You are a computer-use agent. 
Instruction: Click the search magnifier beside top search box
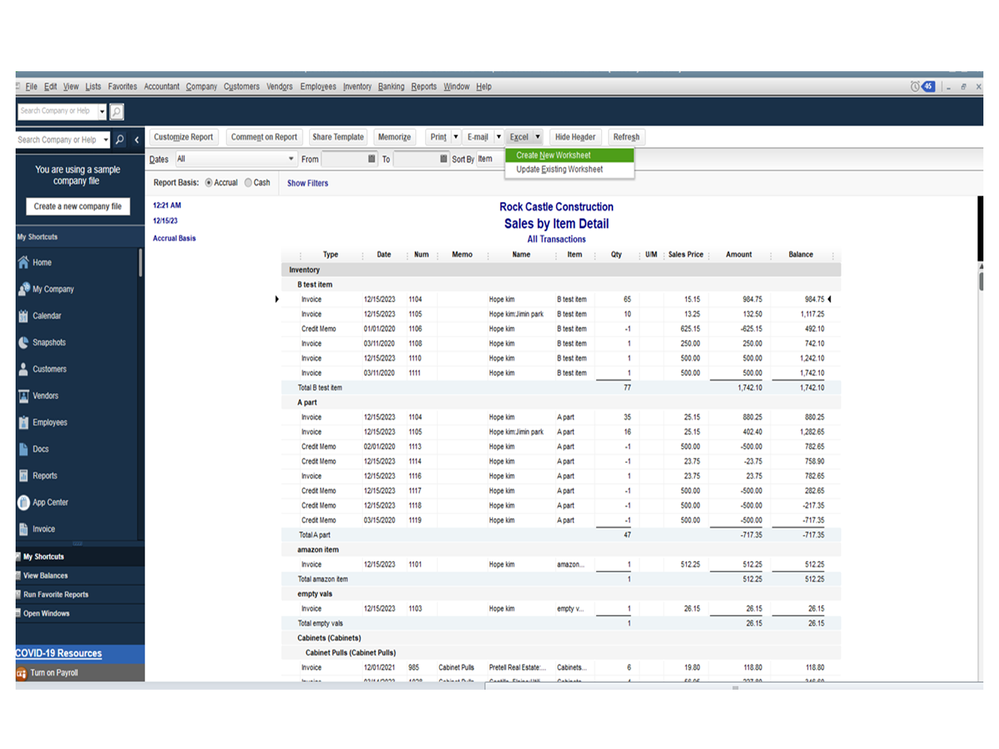coord(117,111)
